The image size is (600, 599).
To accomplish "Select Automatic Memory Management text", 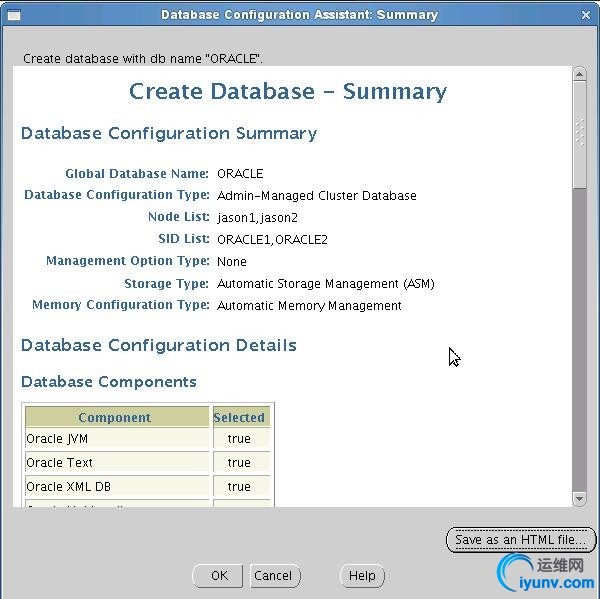I will (309, 306).
